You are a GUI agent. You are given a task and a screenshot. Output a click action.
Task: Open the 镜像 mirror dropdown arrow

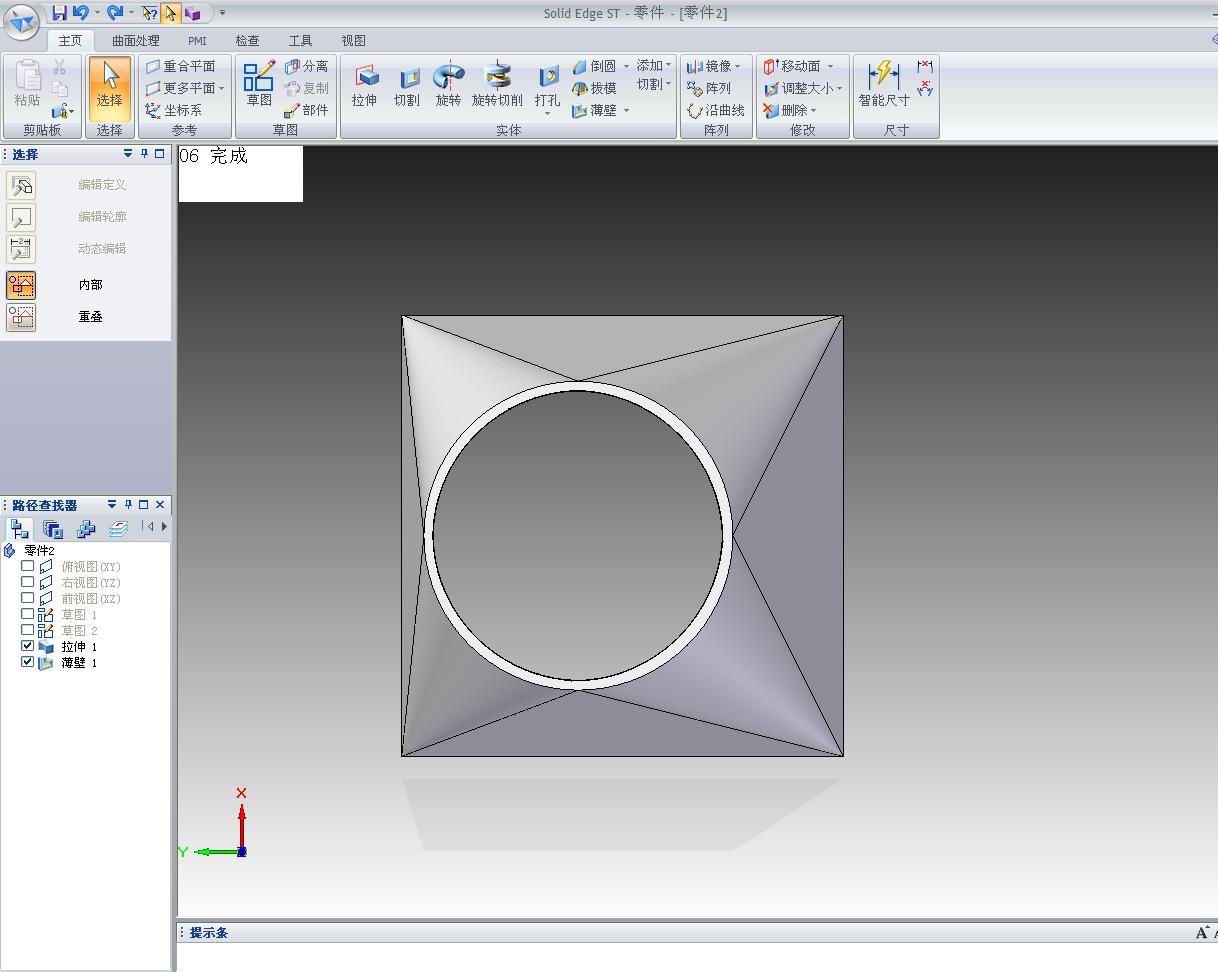(738, 66)
